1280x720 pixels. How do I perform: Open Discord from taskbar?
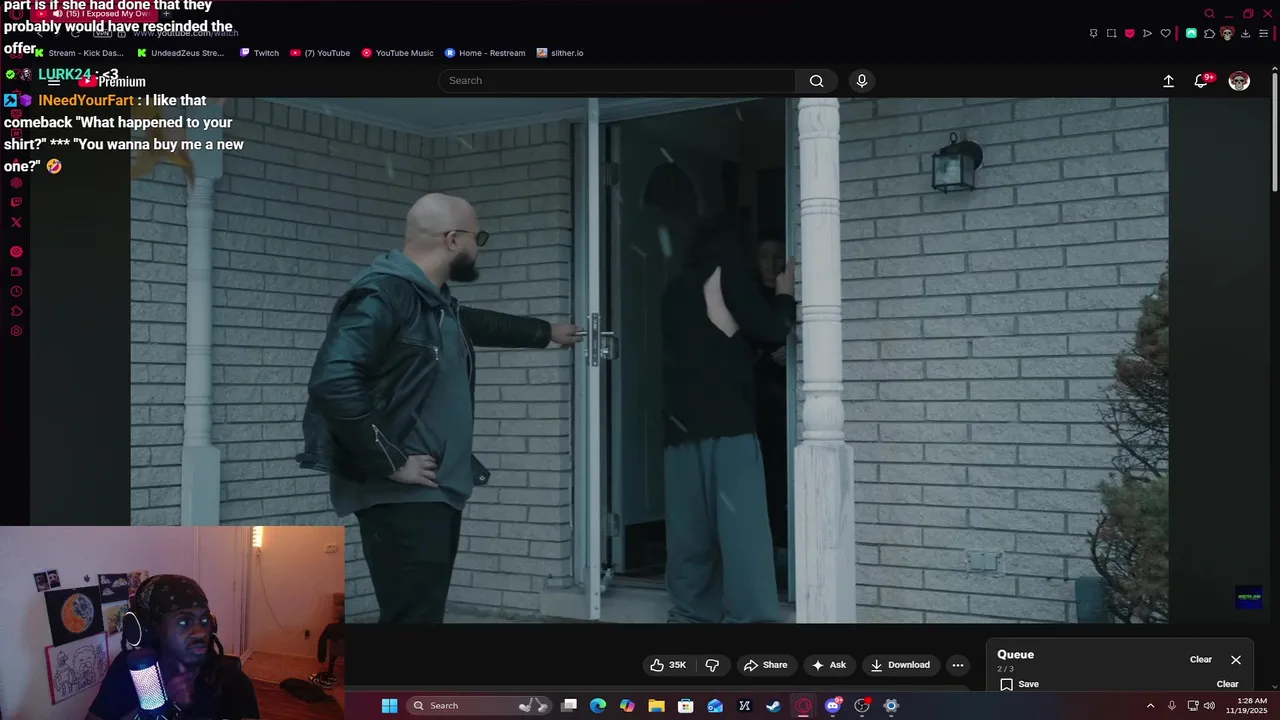point(832,706)
